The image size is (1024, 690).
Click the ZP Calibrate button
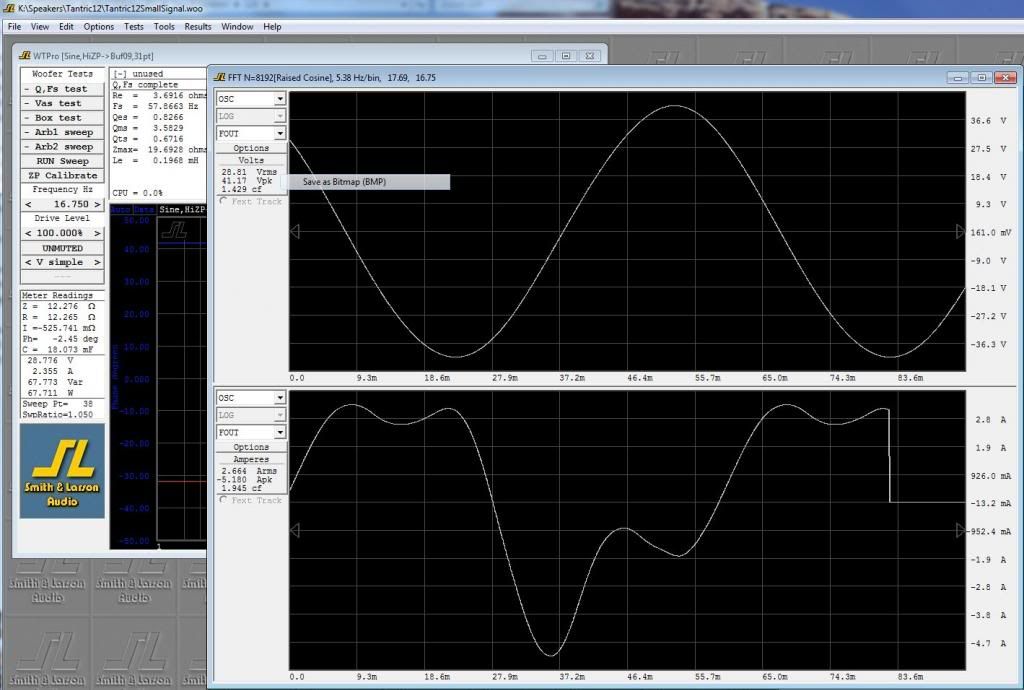point(62,176)
